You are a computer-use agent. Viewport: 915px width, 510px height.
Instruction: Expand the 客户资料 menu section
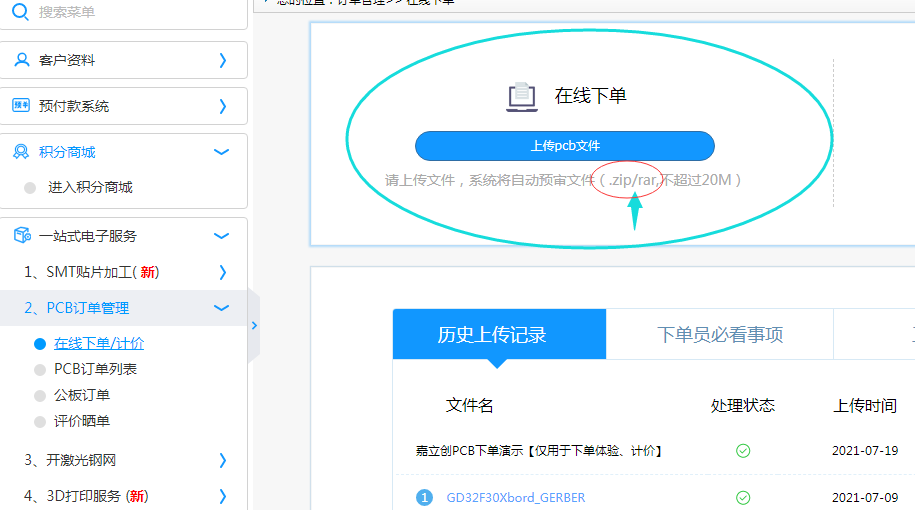(x=222, y=60)
